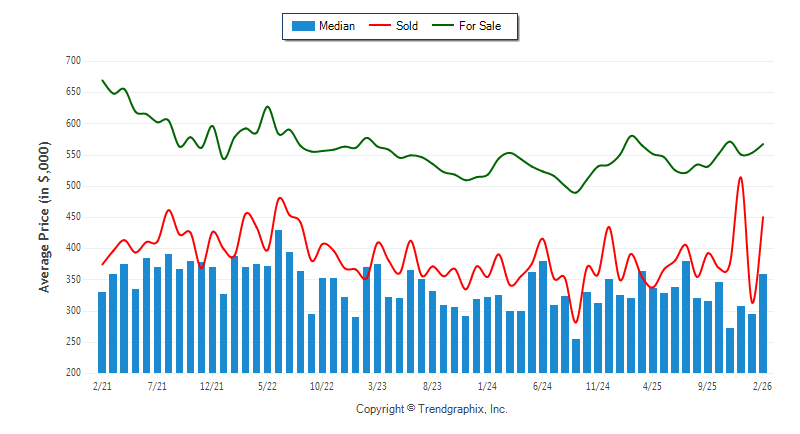Click the 10/22 x-axis label
Image resolution: width=800 pixels, height=434 pixels.
pos(322,385)
